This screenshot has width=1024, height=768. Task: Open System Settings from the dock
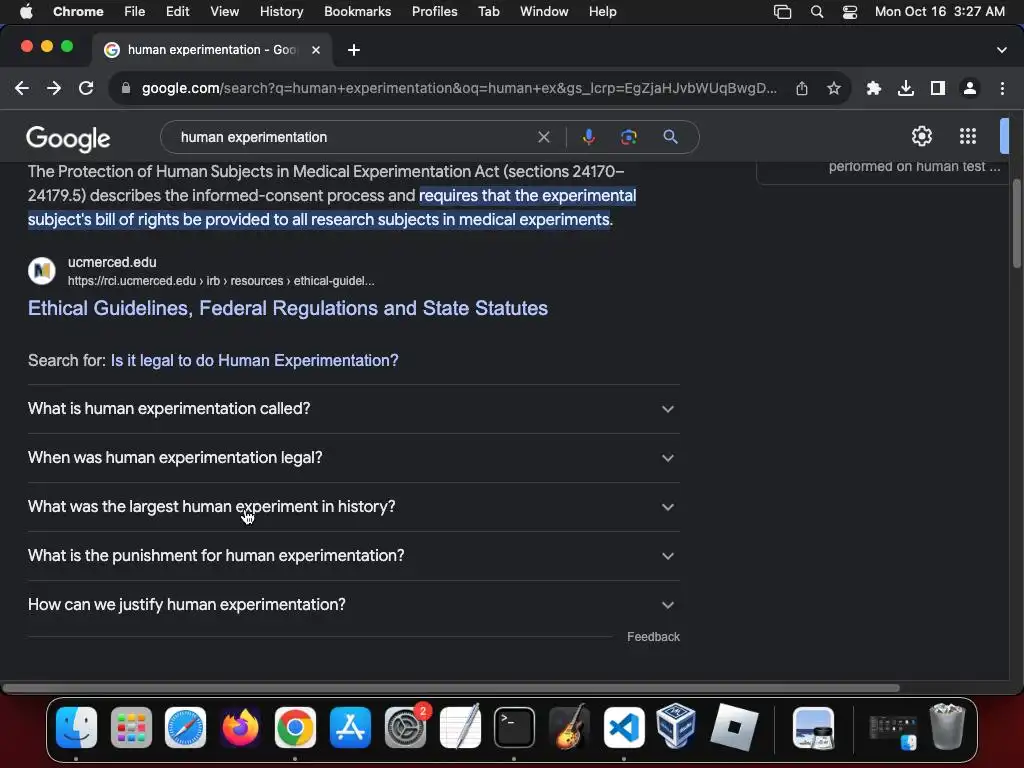coord(406,727)
